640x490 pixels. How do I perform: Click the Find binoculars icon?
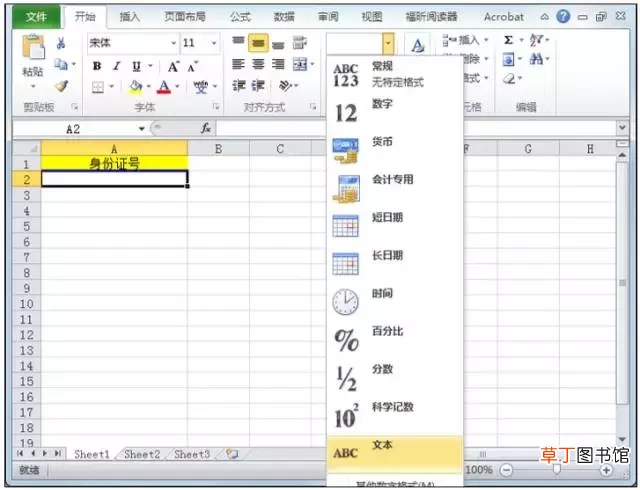(x=536, y=60)
